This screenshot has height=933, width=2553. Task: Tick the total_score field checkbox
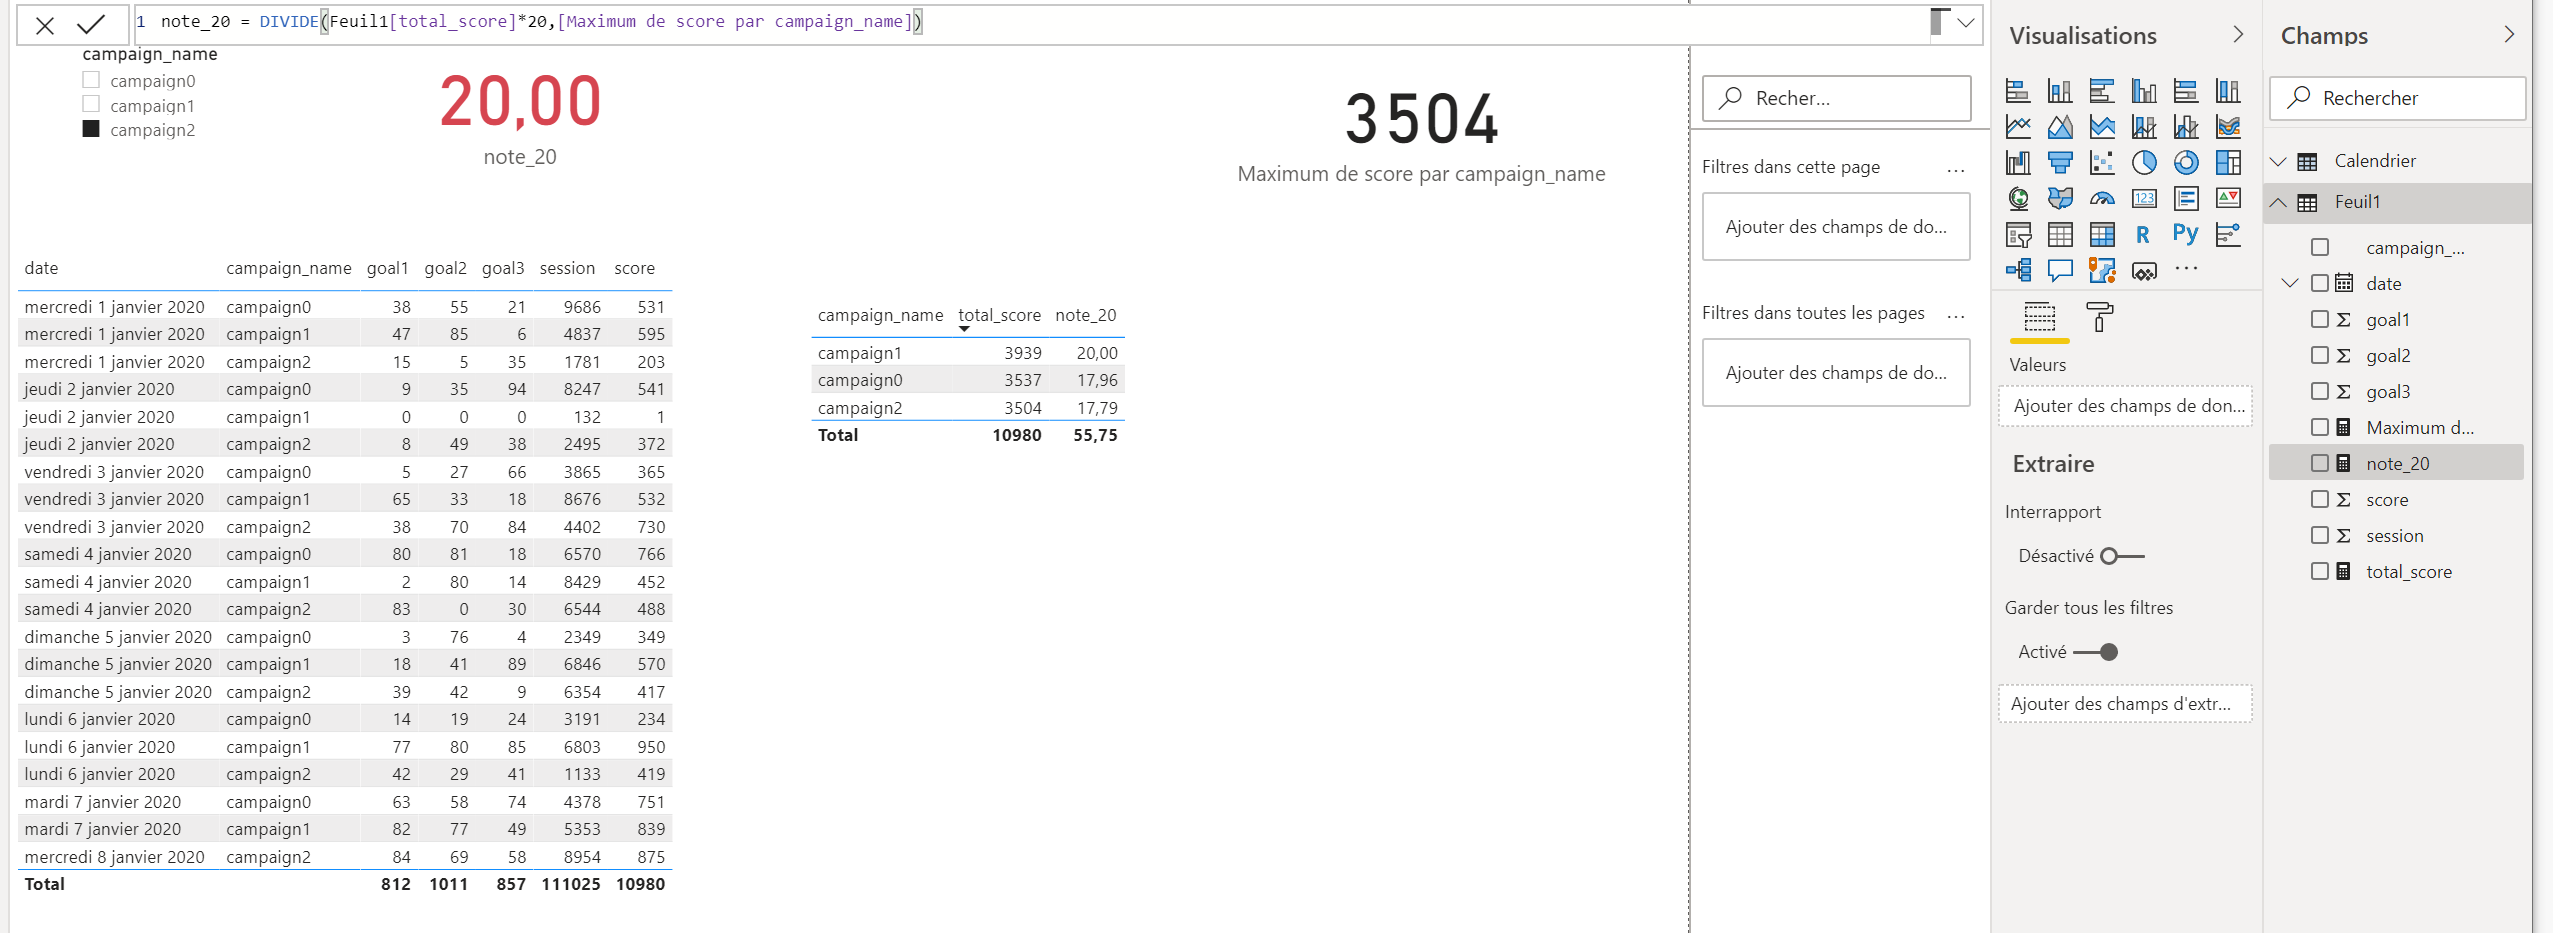click(x=2320, y=571)
